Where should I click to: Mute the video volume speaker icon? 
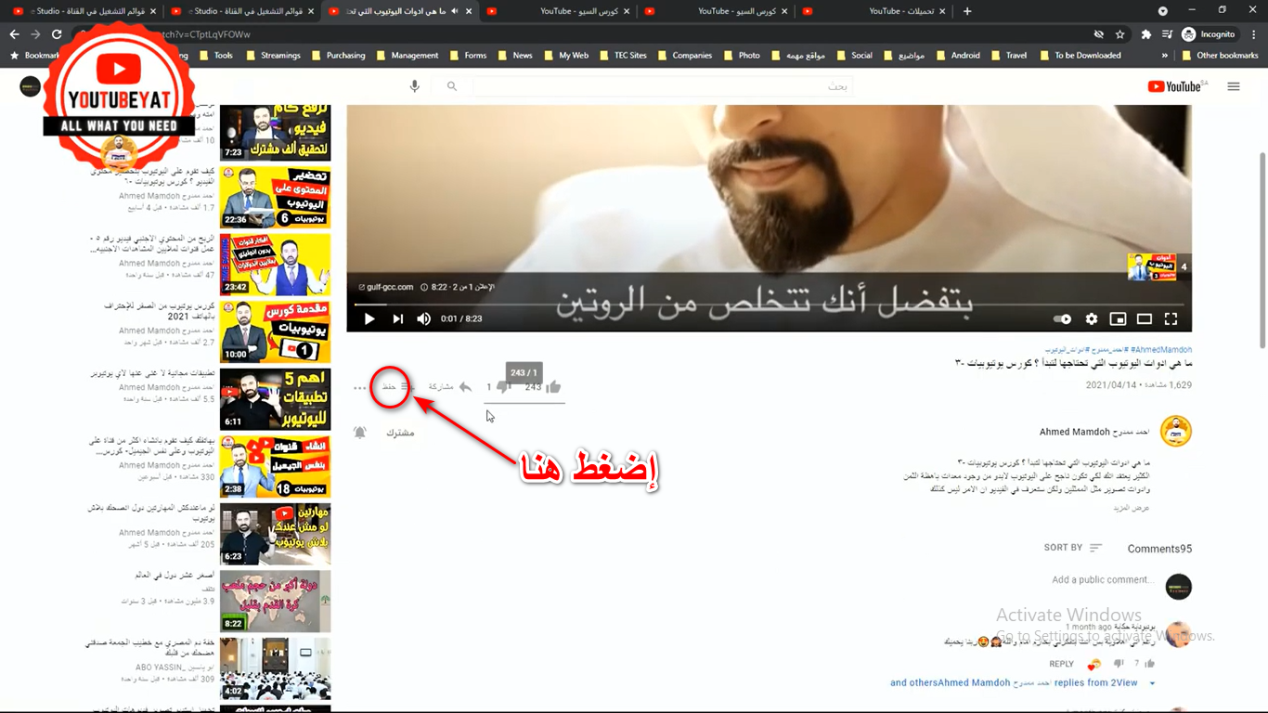[424, 319]
